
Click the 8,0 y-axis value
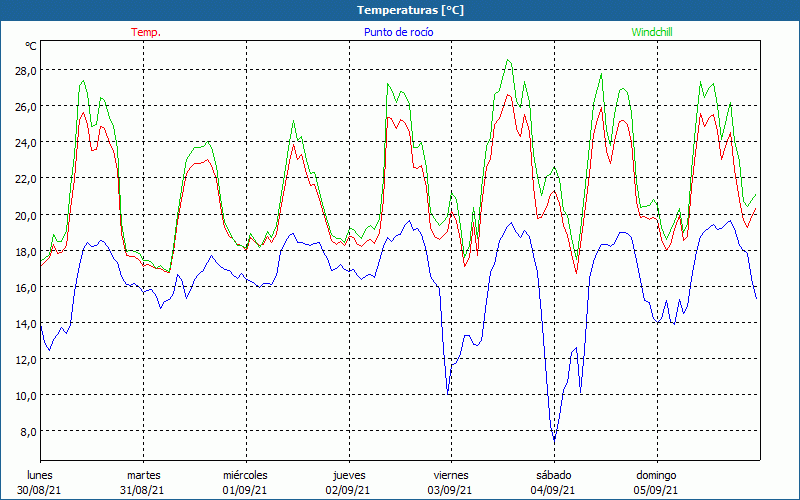tap(28, 432)
